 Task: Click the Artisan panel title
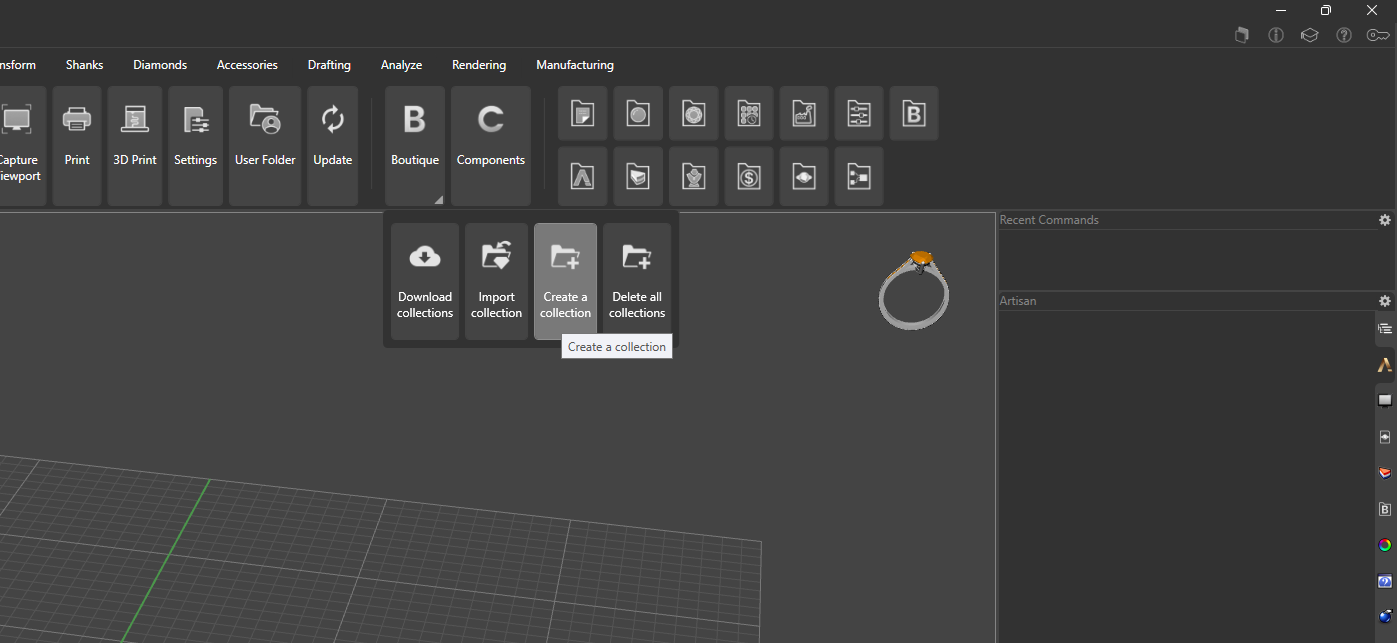coord(1018,301)
